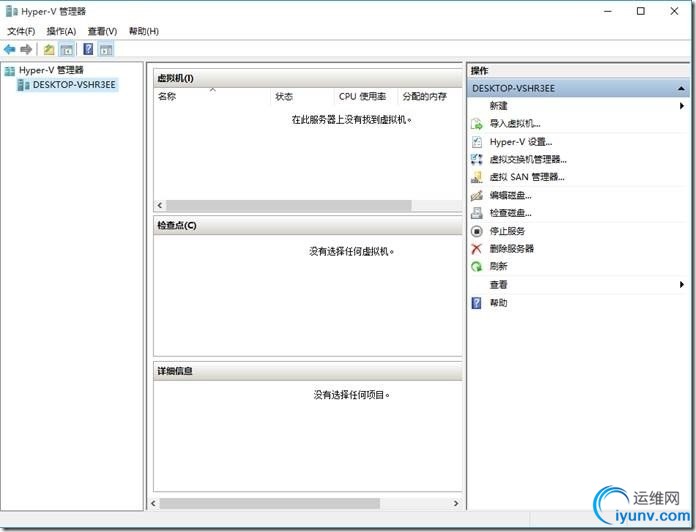The width and height of the screenshot is (696, 532).
Task: Expand the 查看 submenu arrow in actions
Action: (681, 284)
